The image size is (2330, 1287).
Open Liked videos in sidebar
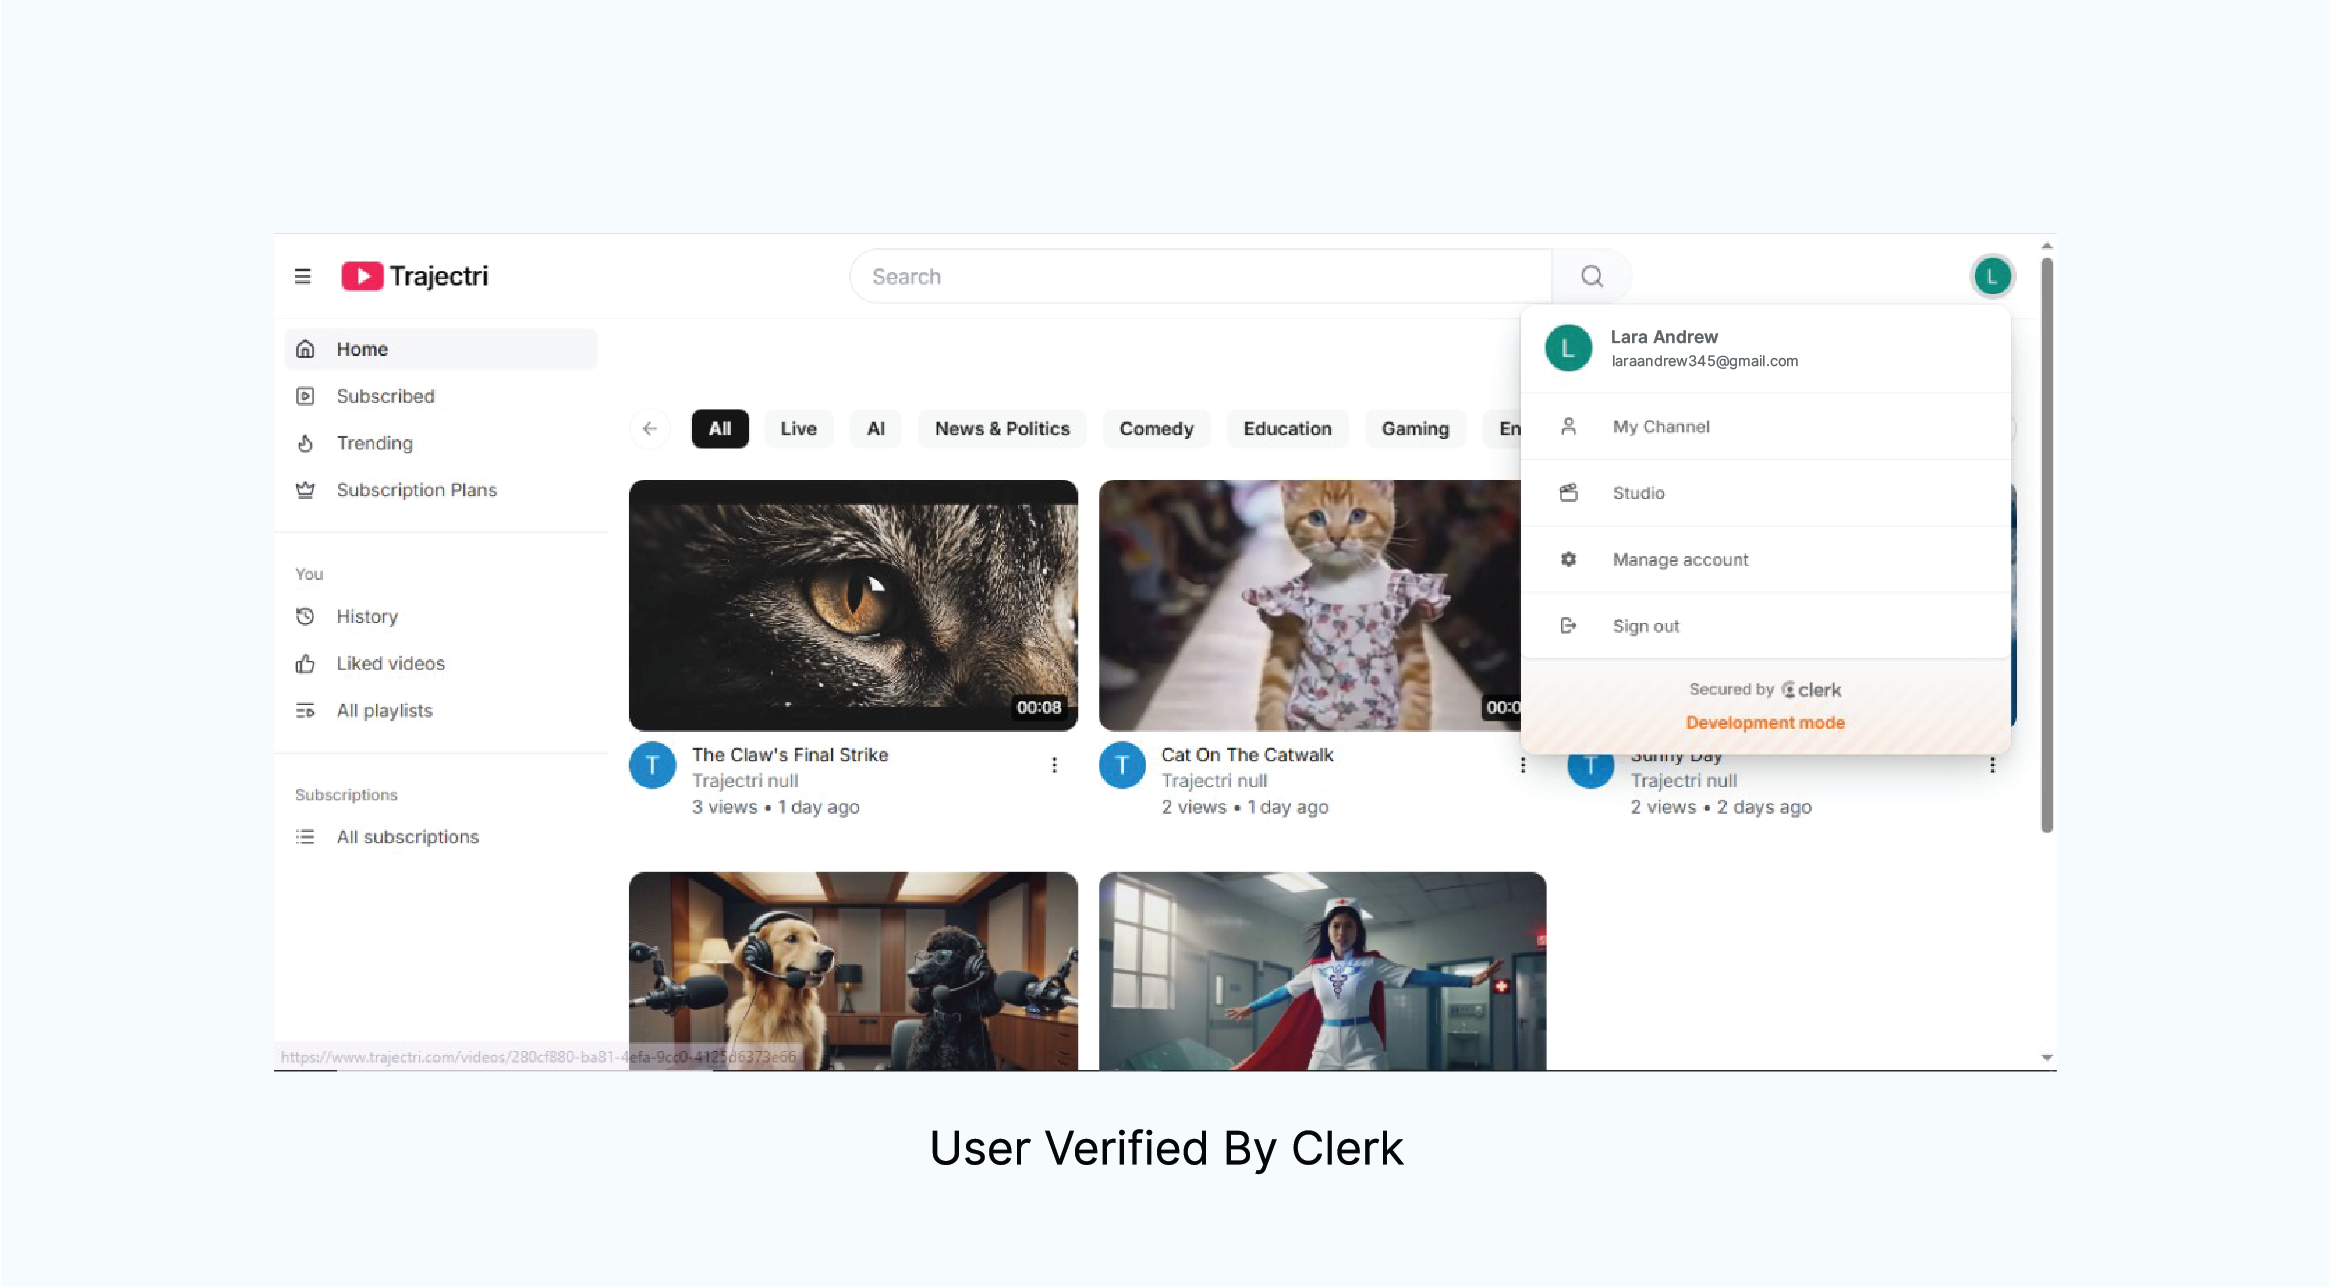coord(389,664)
